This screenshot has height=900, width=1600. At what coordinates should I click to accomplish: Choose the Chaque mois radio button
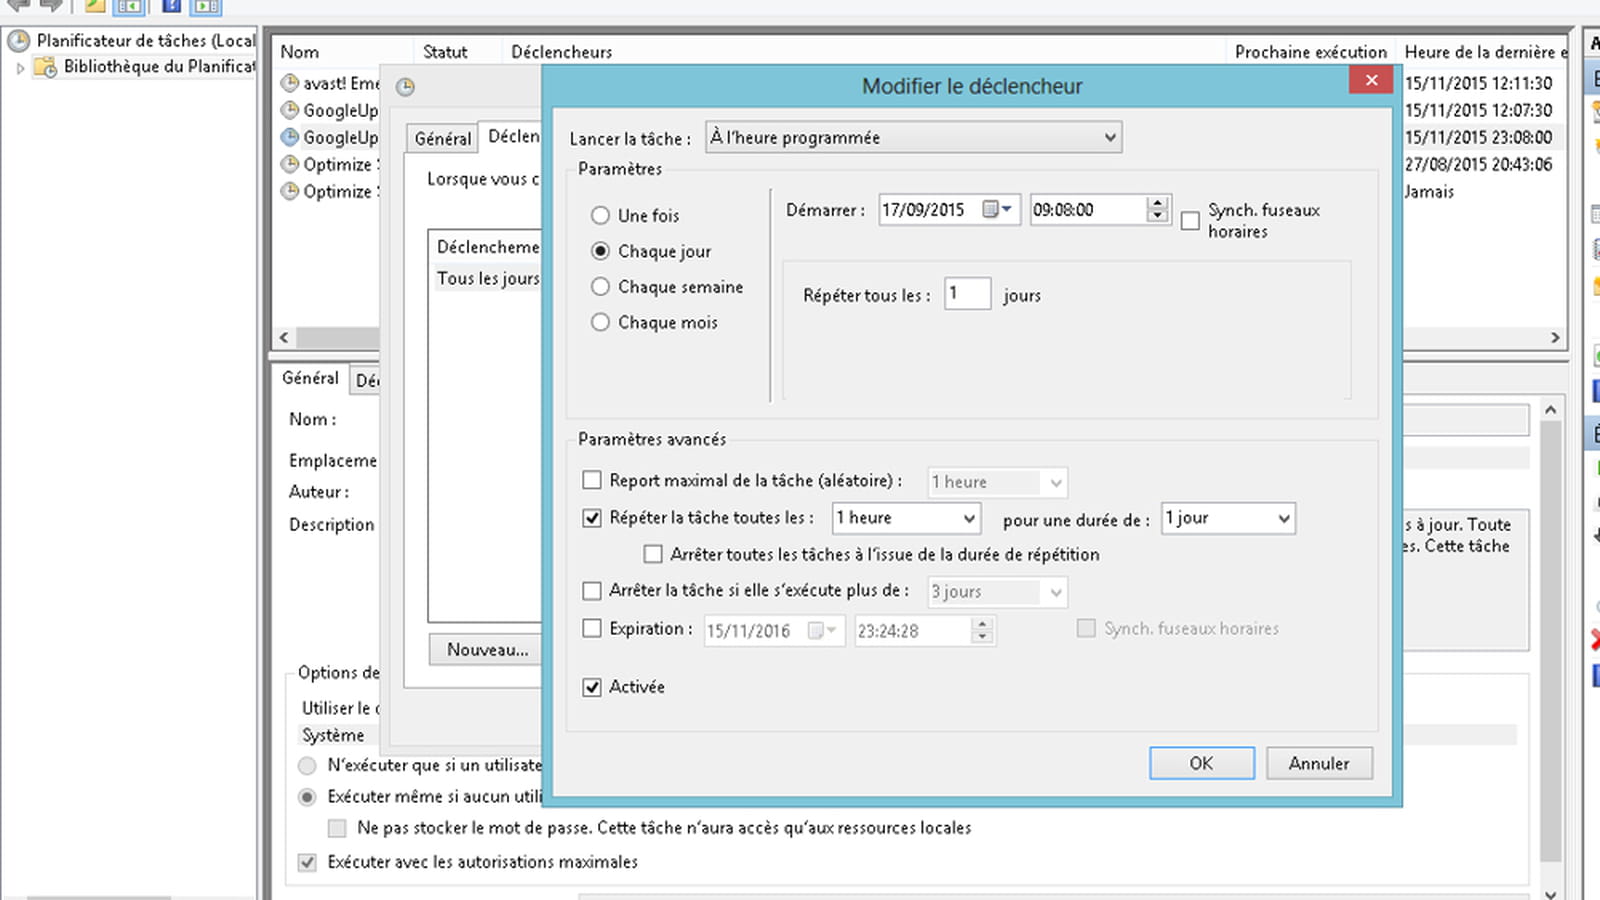tap(600, 322)
